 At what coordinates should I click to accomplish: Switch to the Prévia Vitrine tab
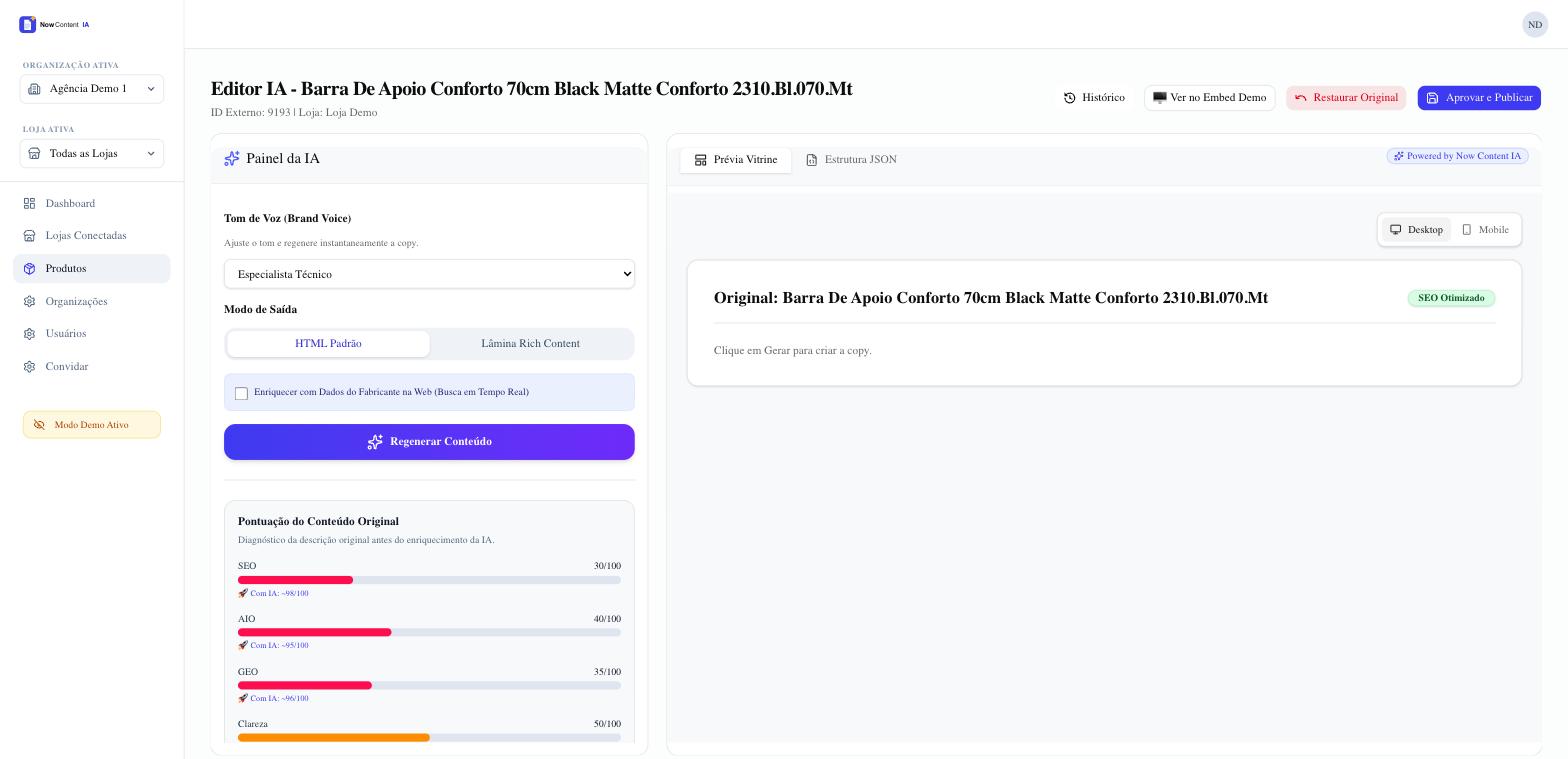[x=736, y=160]
